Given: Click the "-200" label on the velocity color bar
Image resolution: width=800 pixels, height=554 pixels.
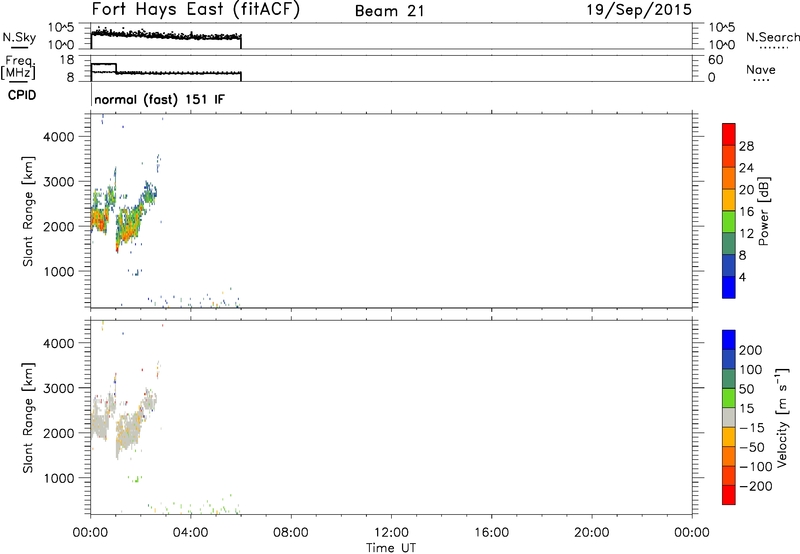Looking at the screenshot, I should click(755, 486).
